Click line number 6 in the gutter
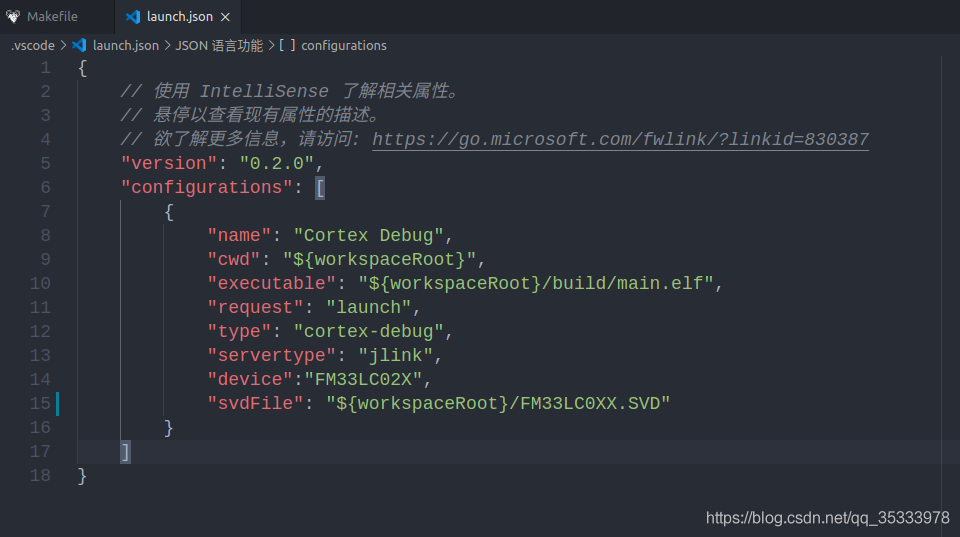Image resolution: width=960 pixels, height=537 pixels. click(46, 187)
